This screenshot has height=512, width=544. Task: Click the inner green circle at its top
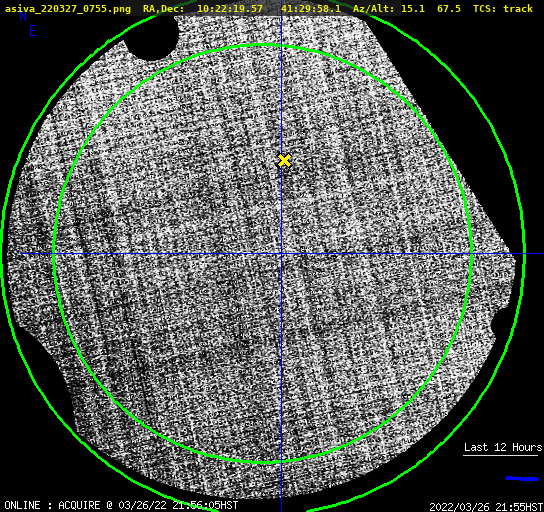point(262,45)
